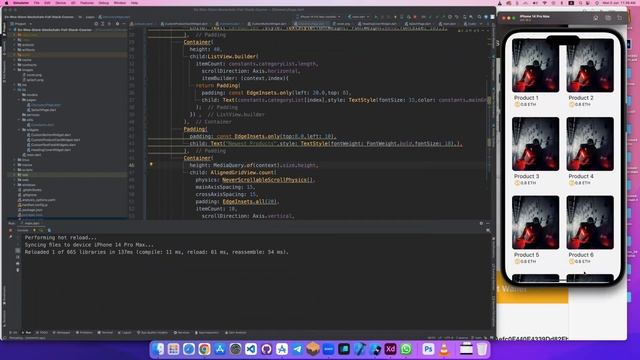Open Product 3 image in simulator
The width and height of the screenshot is (640, 360).
[x=535, y=144]
